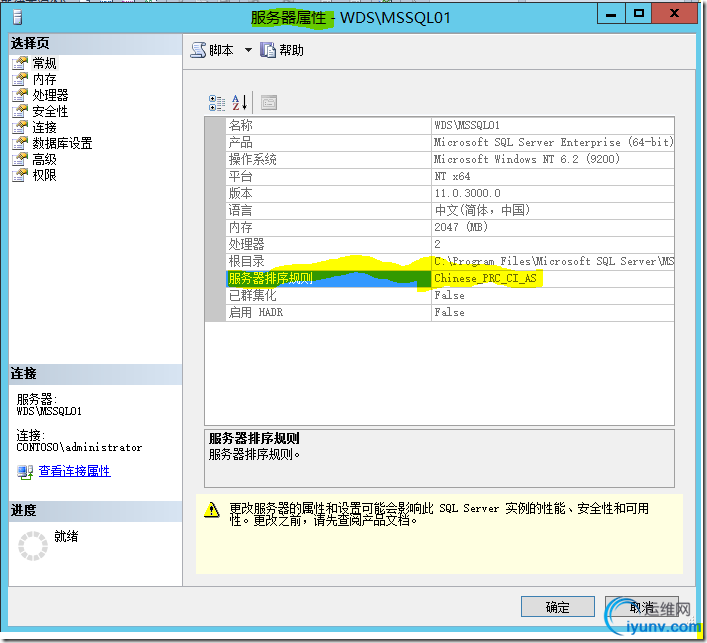Select the 服务器排序规则 property row

click(450, 279)
